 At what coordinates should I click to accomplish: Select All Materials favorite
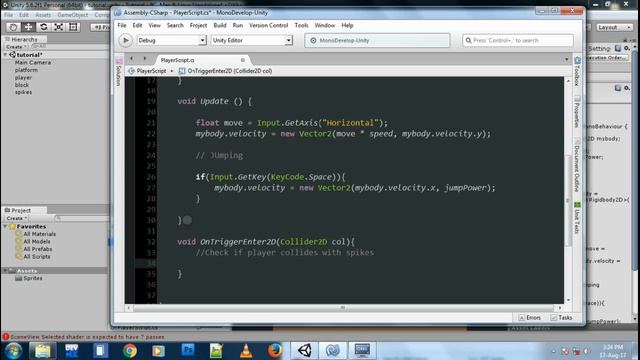[39, 234]
